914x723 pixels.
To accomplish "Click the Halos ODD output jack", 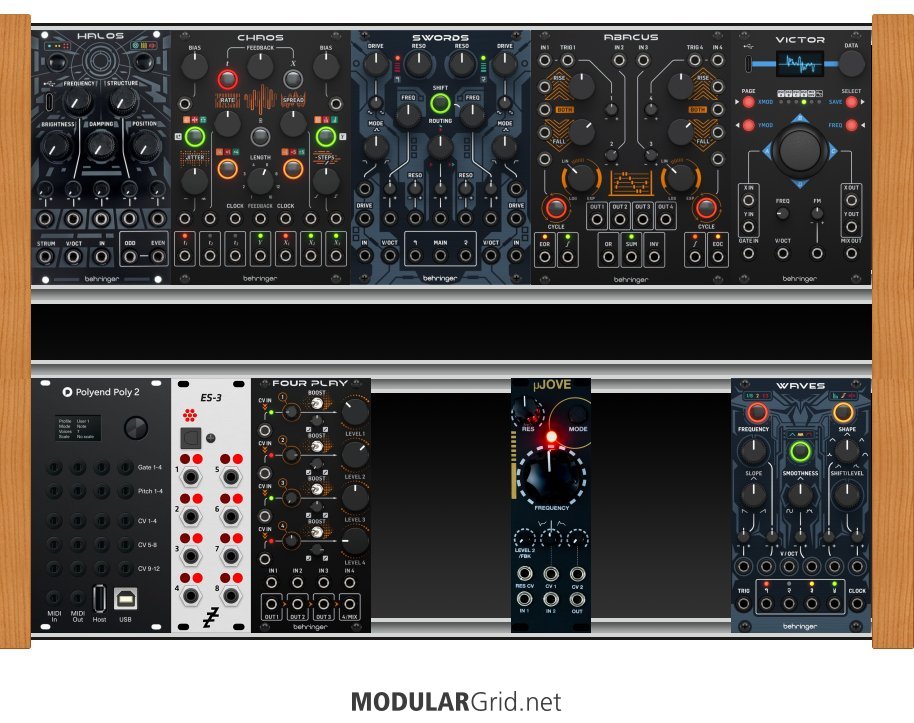I will coord(130,257).
